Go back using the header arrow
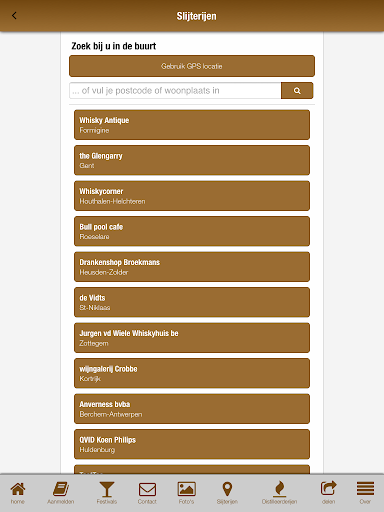The width and height of the screenshot is (384, 512). click(x=14, y=16)
